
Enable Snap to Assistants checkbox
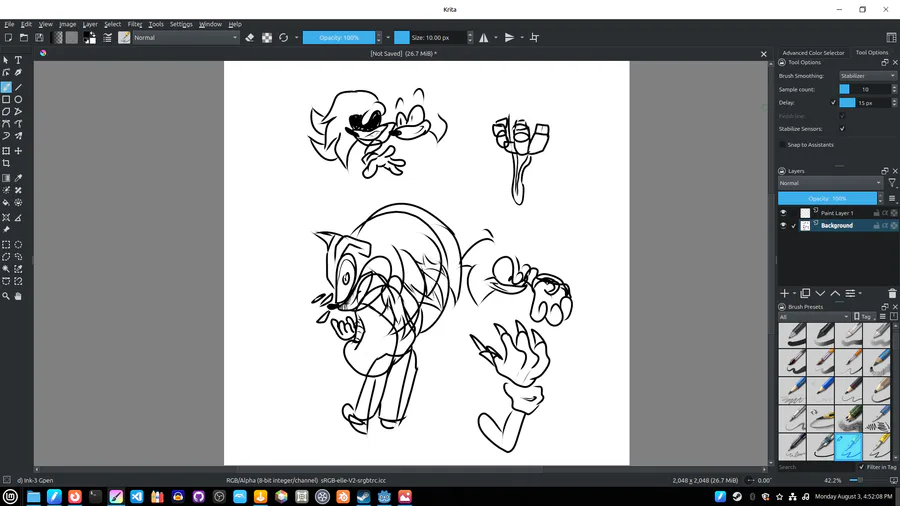(x=782, y=145)
